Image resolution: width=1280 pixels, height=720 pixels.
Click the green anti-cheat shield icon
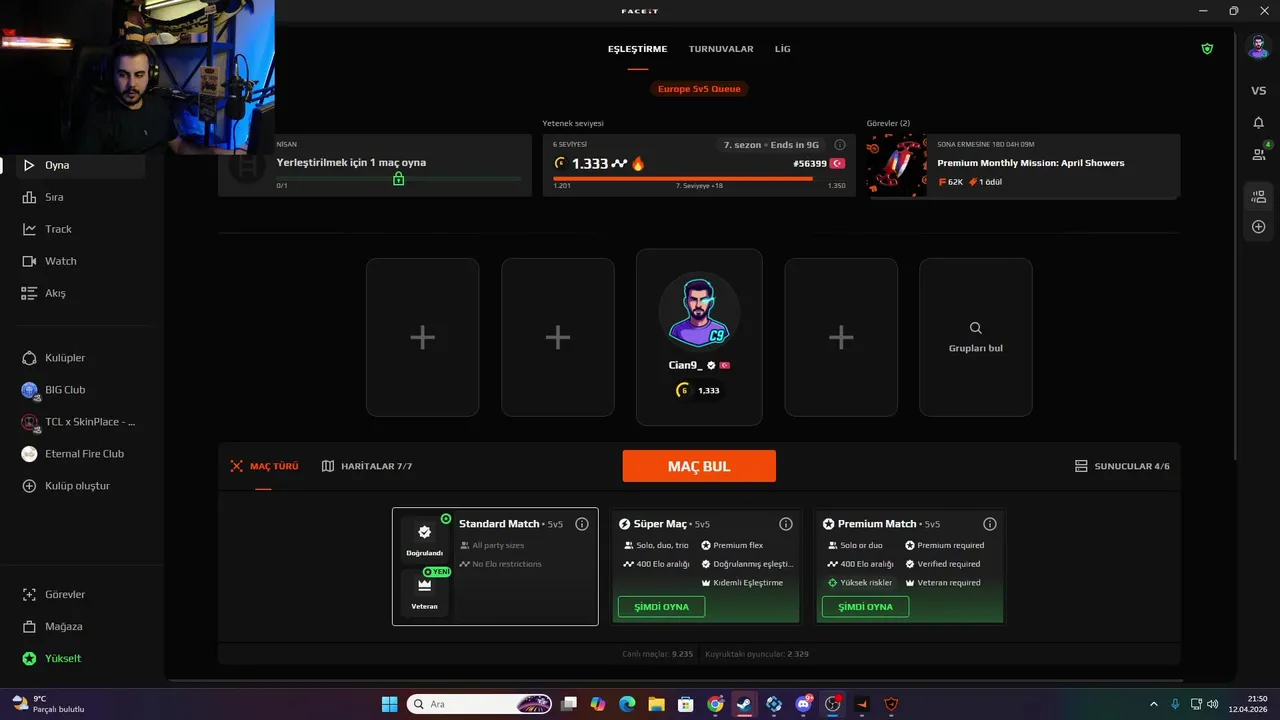point(1207,48)
